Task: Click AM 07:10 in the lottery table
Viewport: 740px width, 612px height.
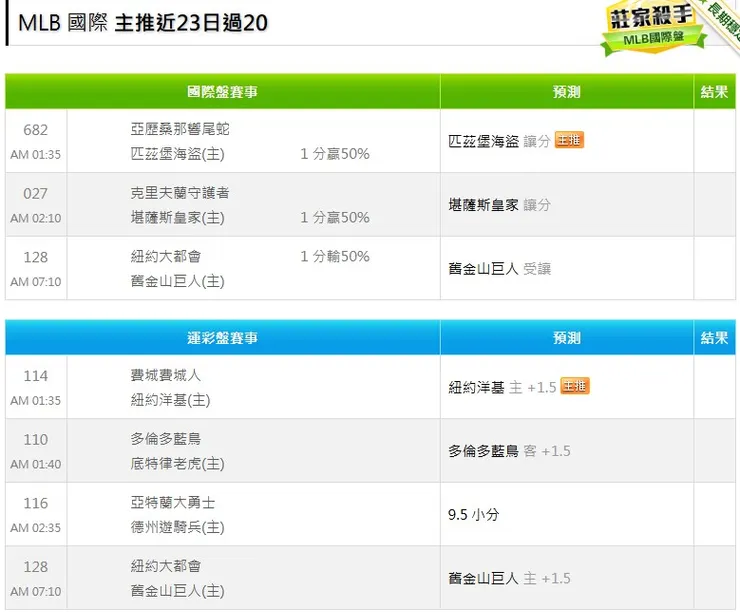Action: [x=35, y=592]
